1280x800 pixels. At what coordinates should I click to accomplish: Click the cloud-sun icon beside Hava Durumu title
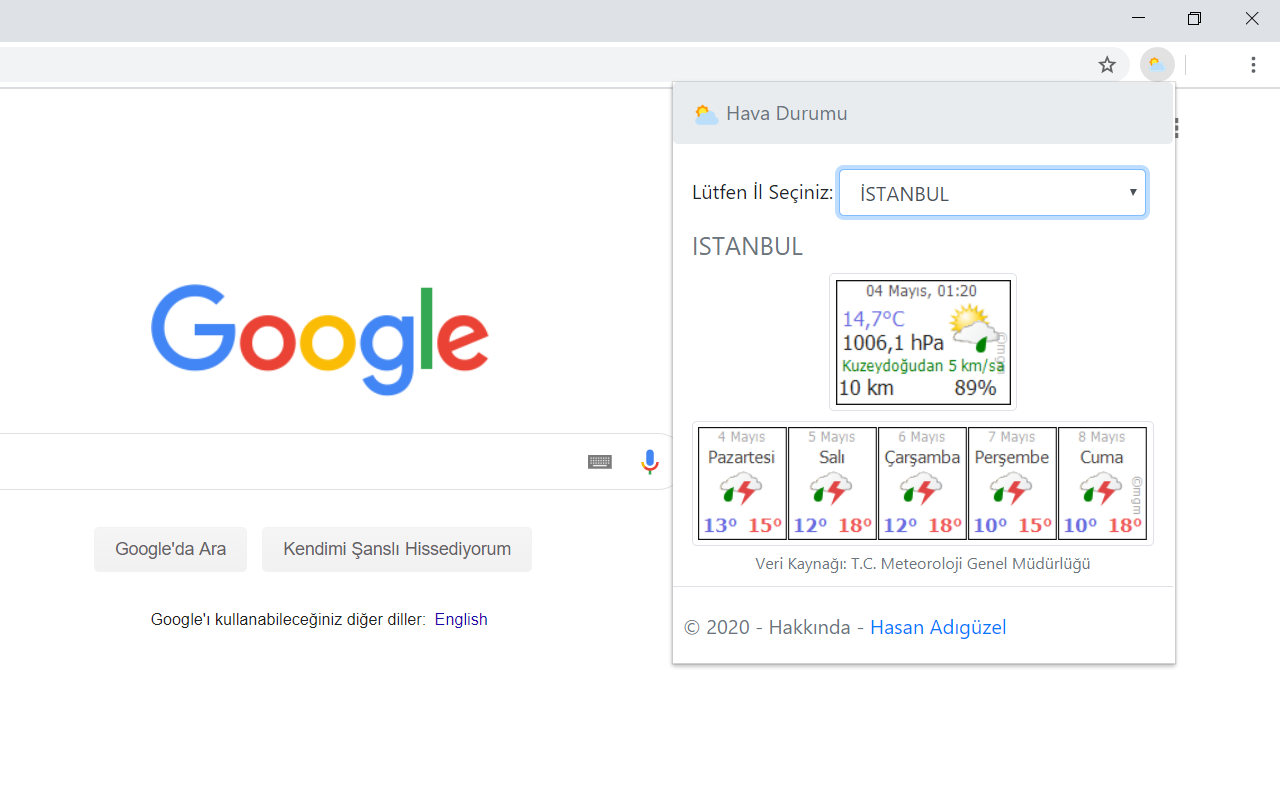[706, 114]
